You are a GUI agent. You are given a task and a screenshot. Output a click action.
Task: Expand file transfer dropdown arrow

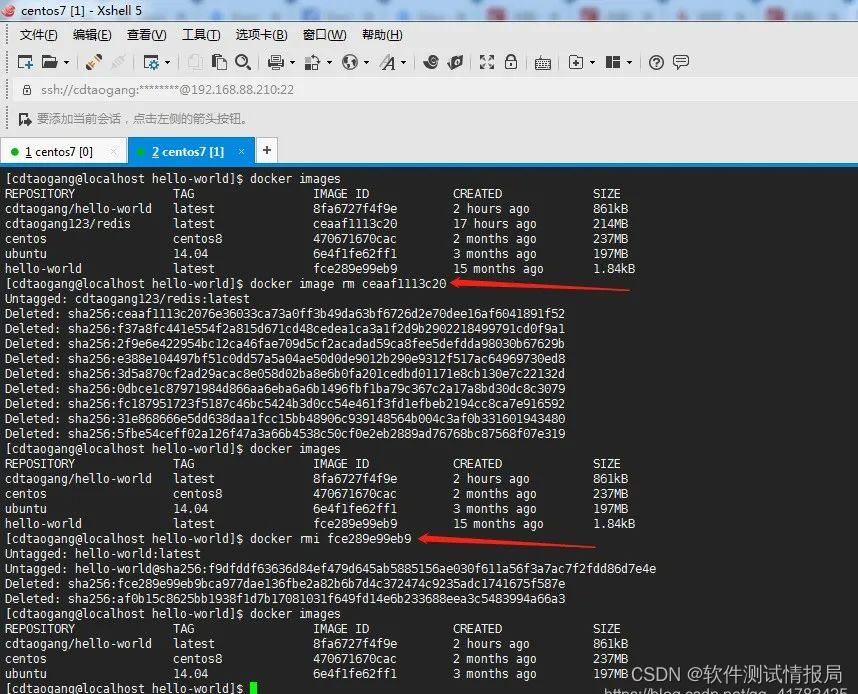pyautogui.click(x=329, y=63)
